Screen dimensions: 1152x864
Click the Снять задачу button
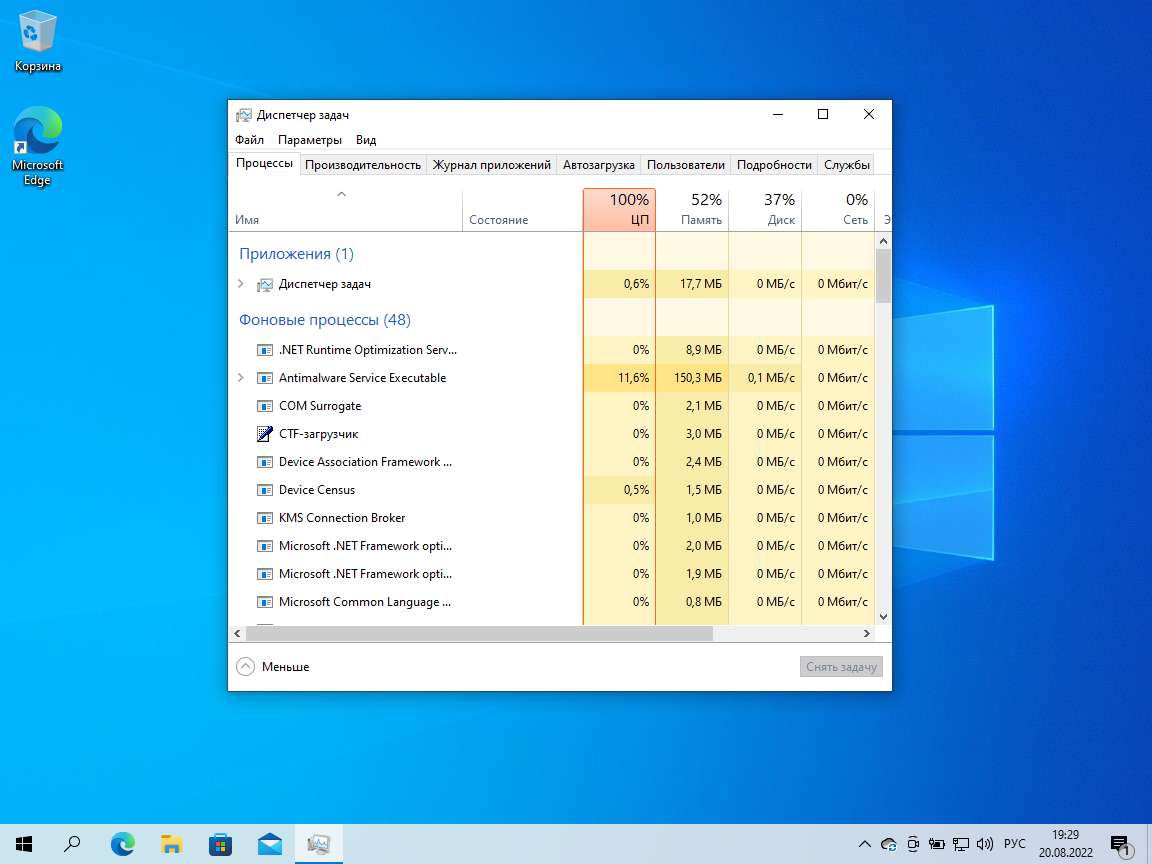tap(841, 667)
